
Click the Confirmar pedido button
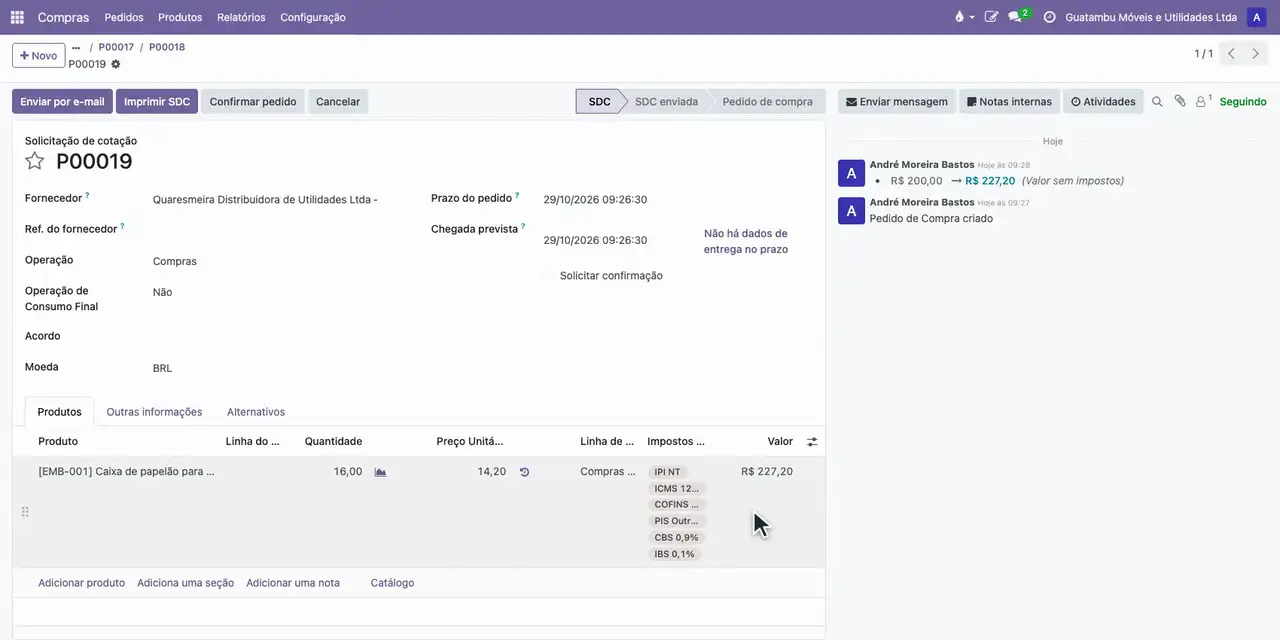[x=253, y=101]
